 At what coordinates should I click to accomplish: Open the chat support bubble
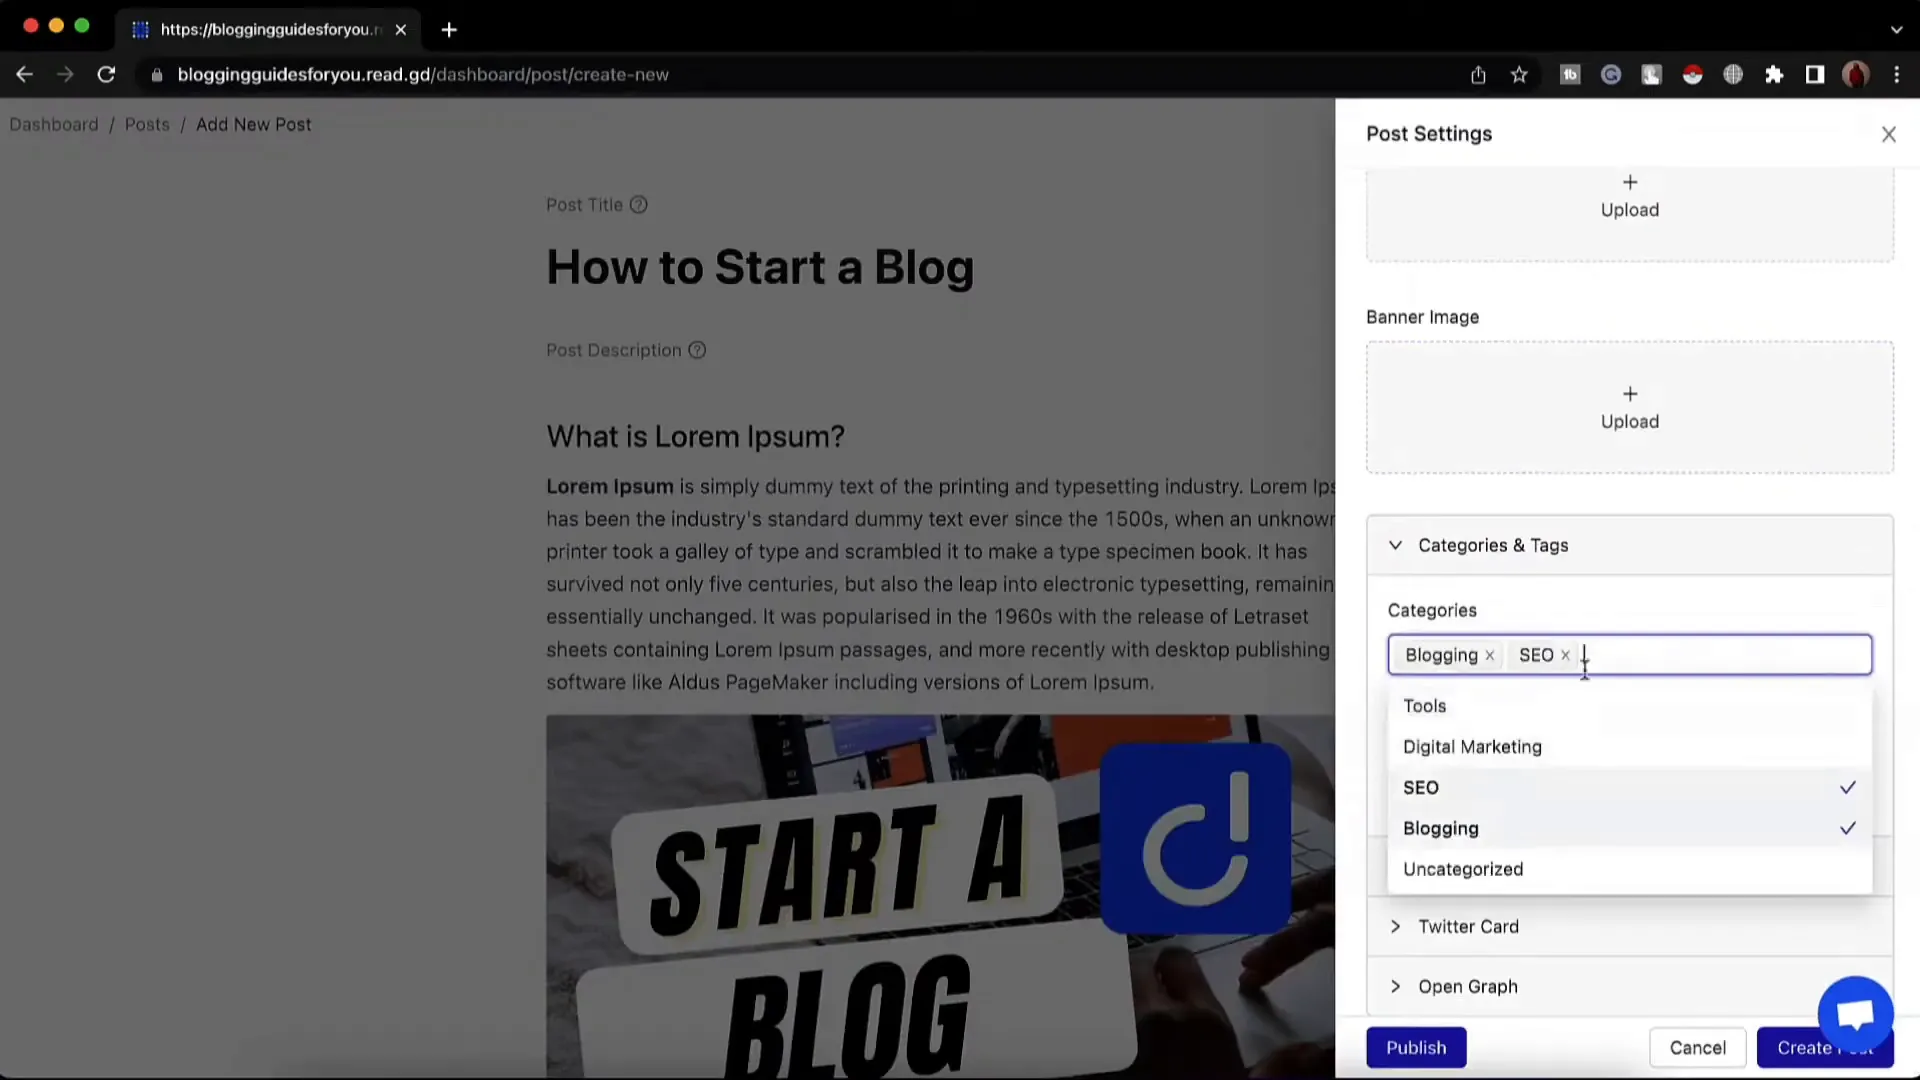(x=1856, y=1014)
